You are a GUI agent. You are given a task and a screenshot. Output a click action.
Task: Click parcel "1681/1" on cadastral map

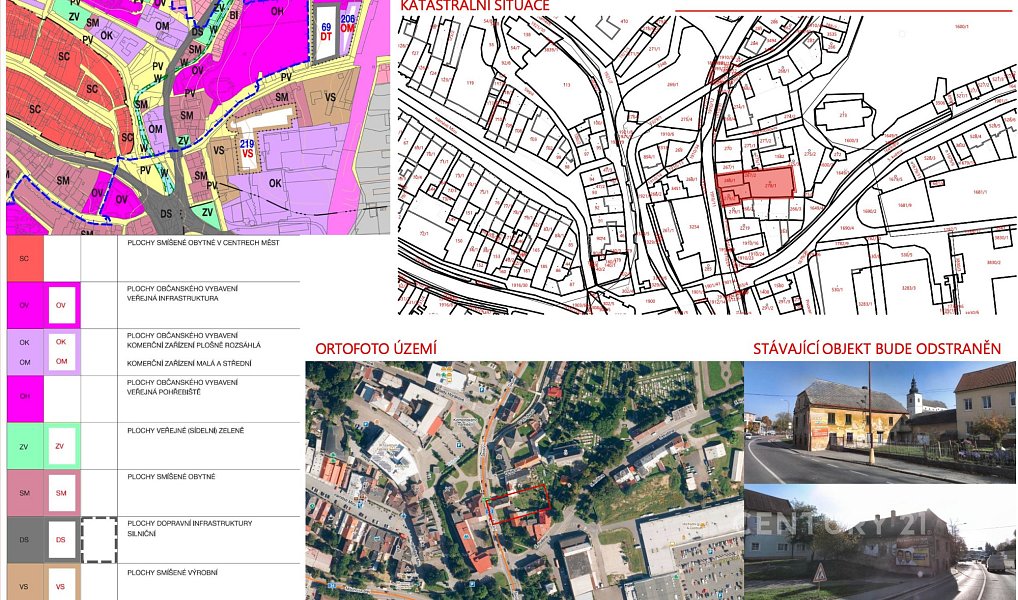(980, 192)
